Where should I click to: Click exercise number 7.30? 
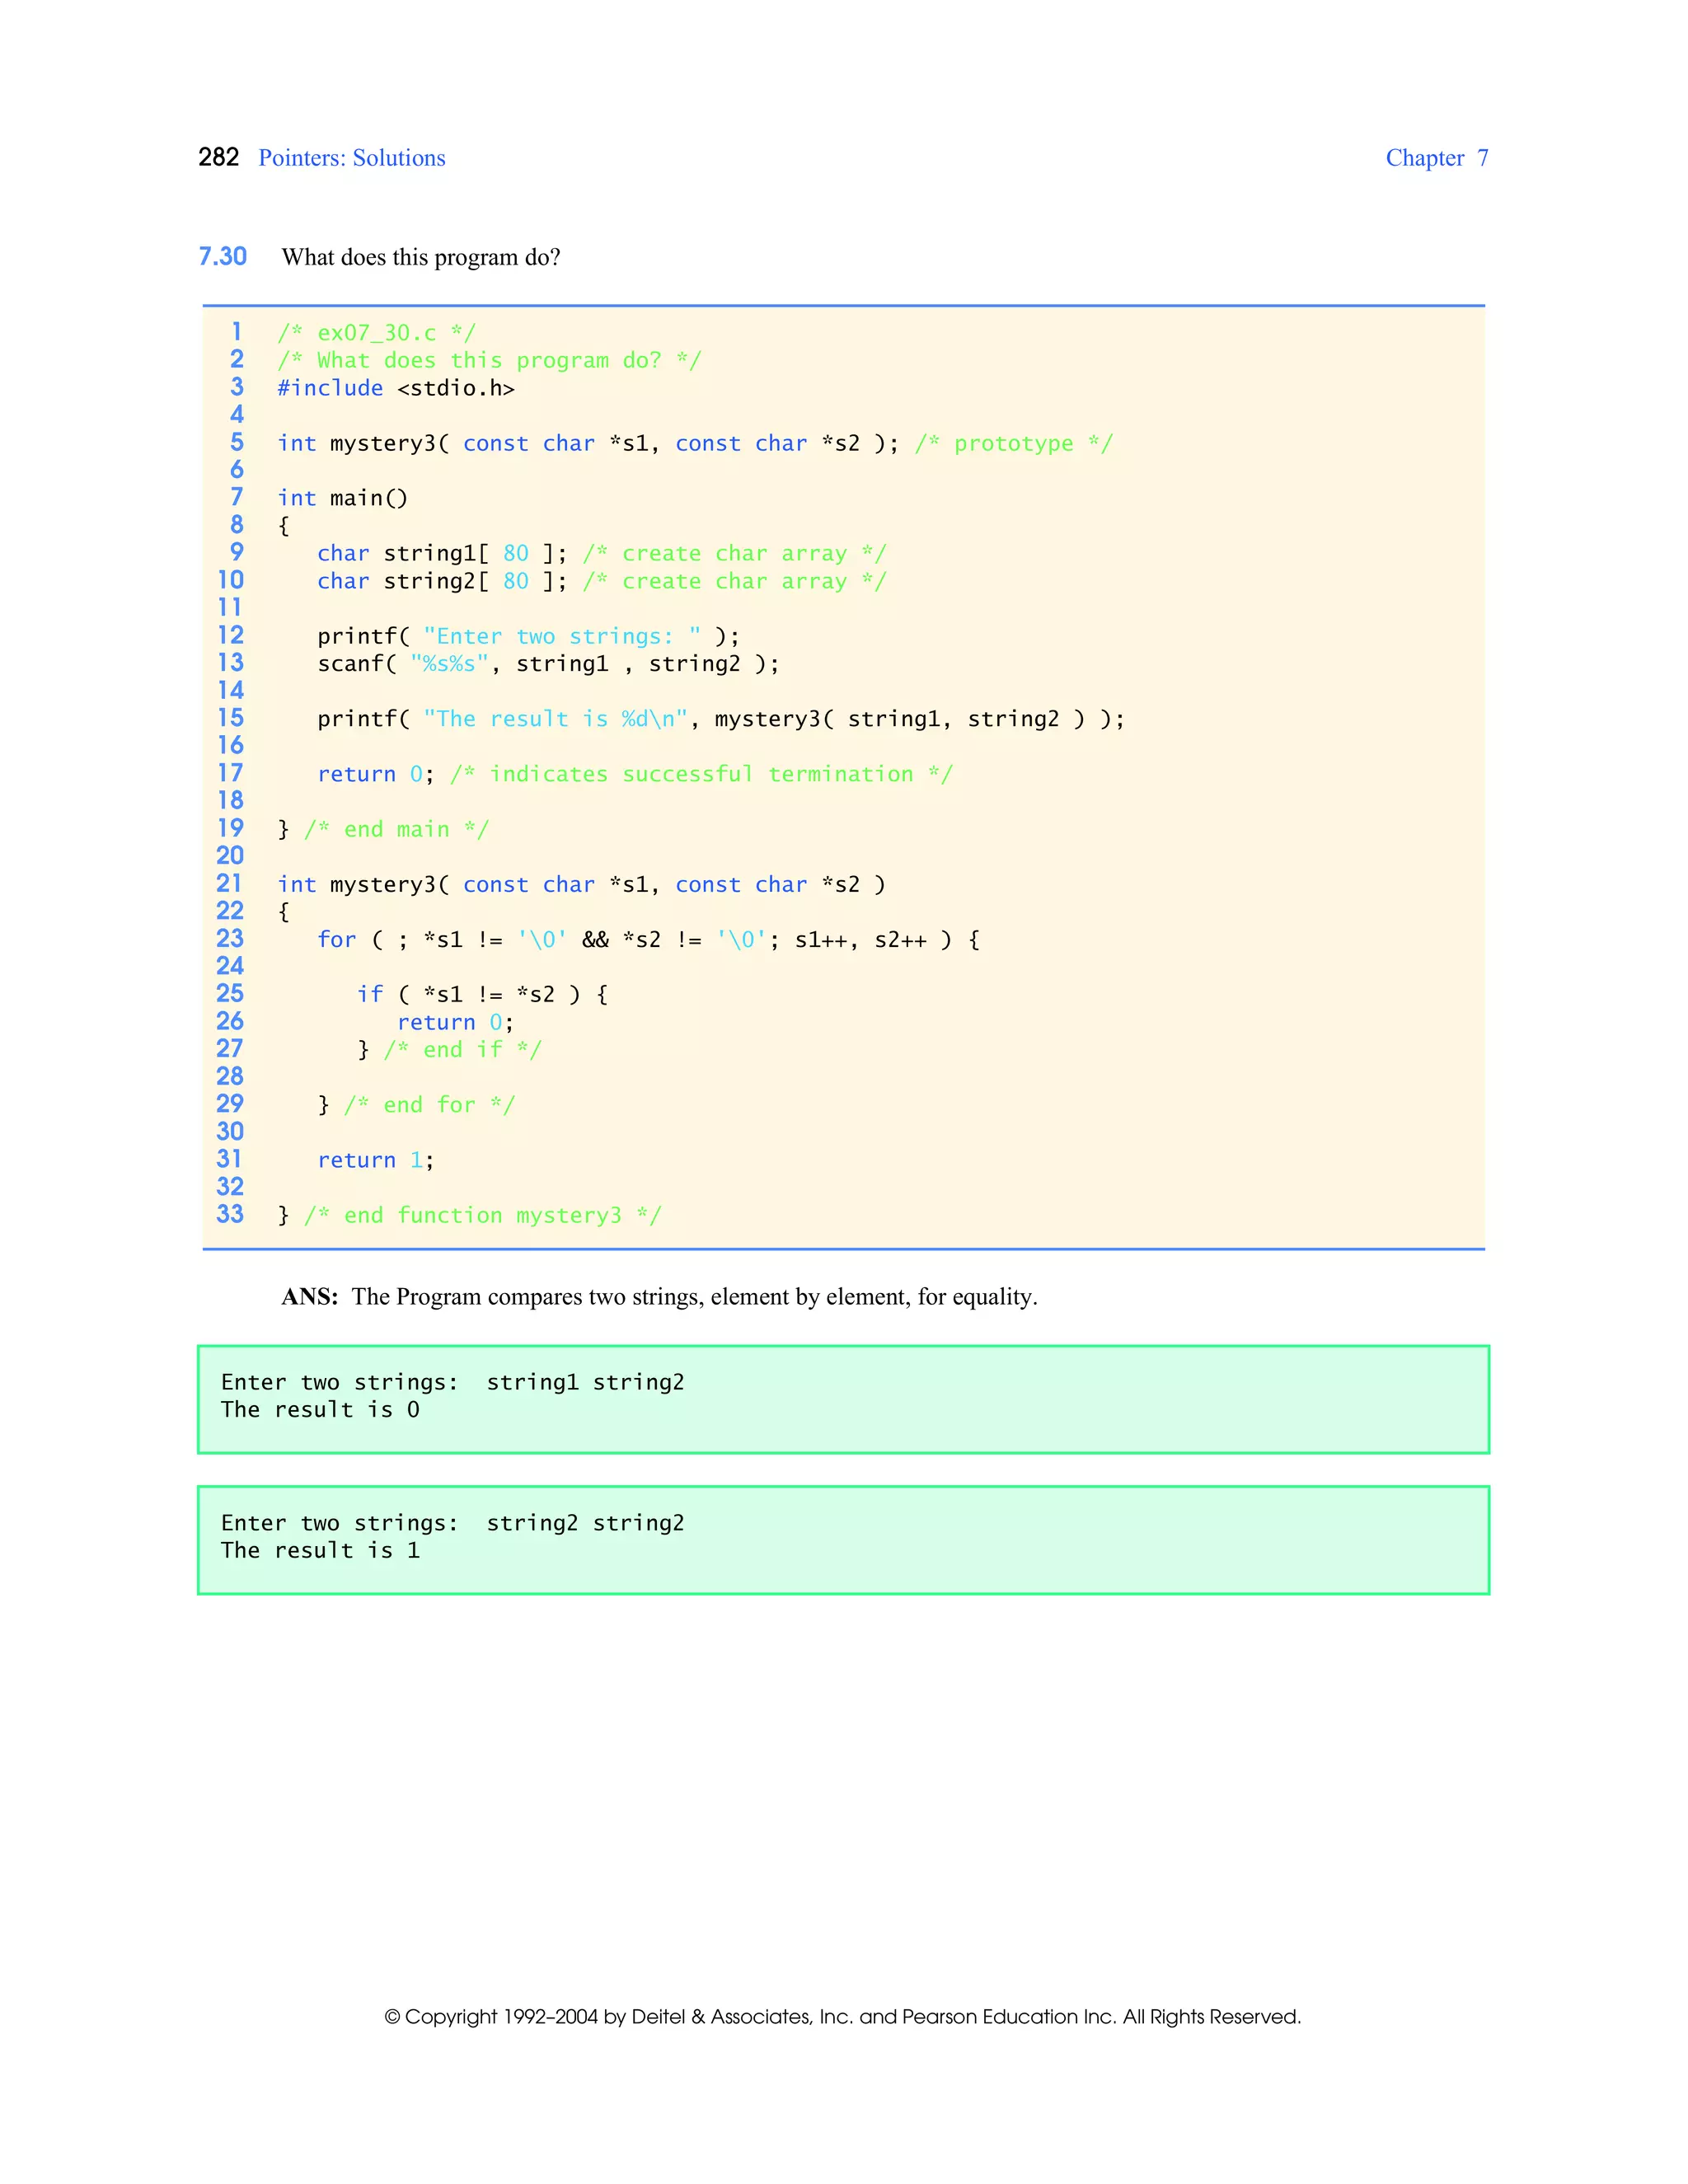point(222,257)
